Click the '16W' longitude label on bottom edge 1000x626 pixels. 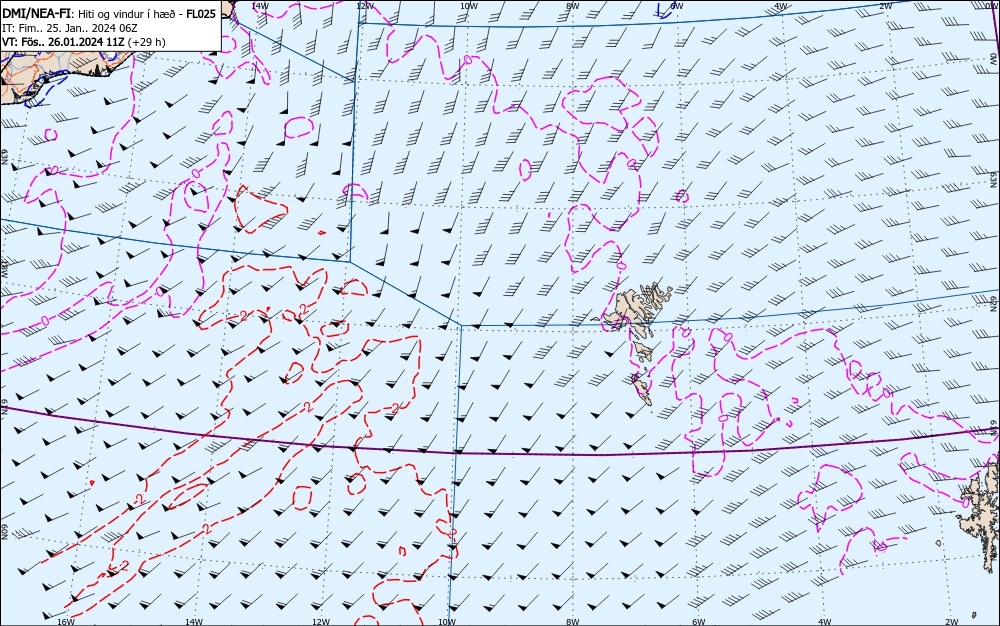(66, 622)
